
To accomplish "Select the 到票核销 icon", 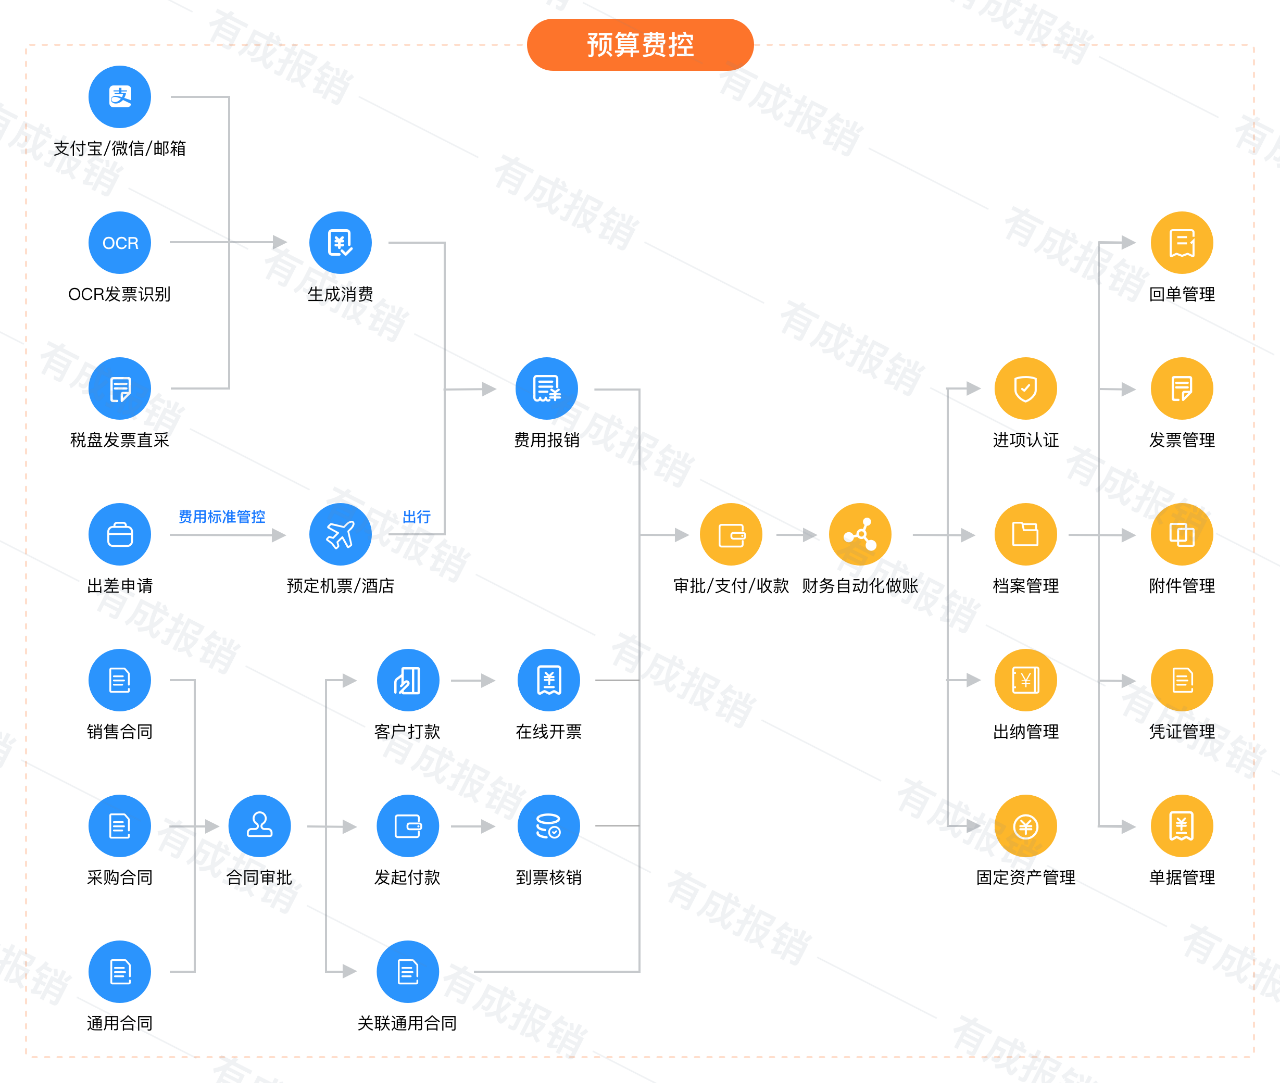I will coord(549,826).
